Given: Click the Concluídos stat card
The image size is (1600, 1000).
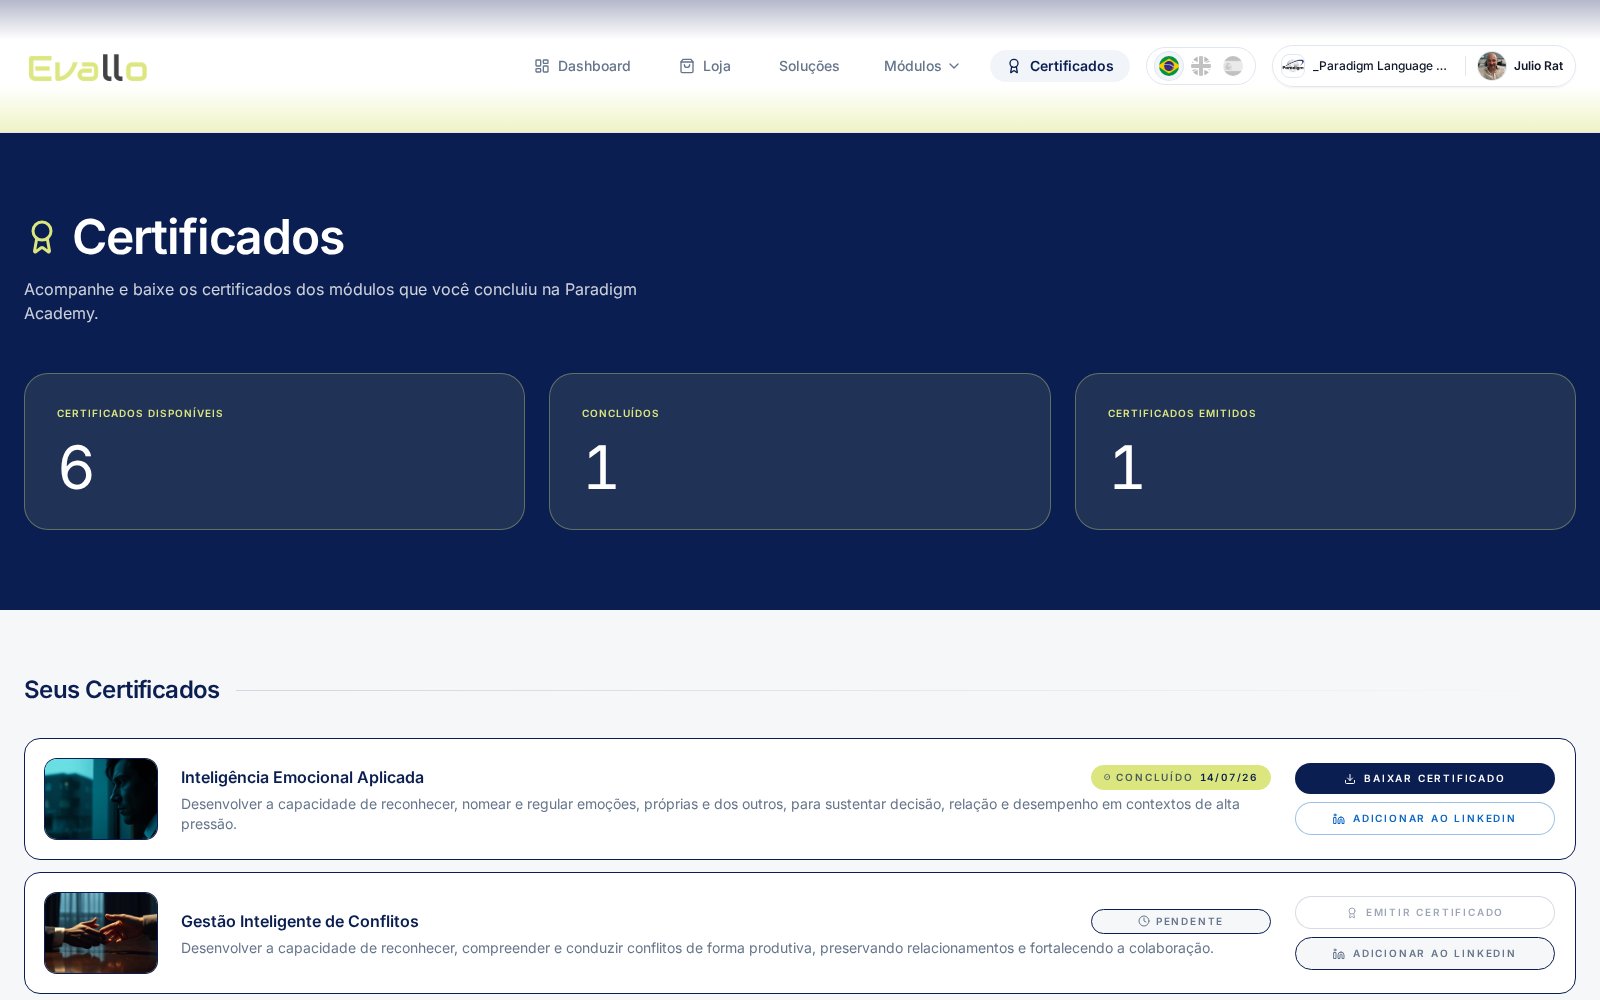Looking at the screenshot, I should pos(800,452).
